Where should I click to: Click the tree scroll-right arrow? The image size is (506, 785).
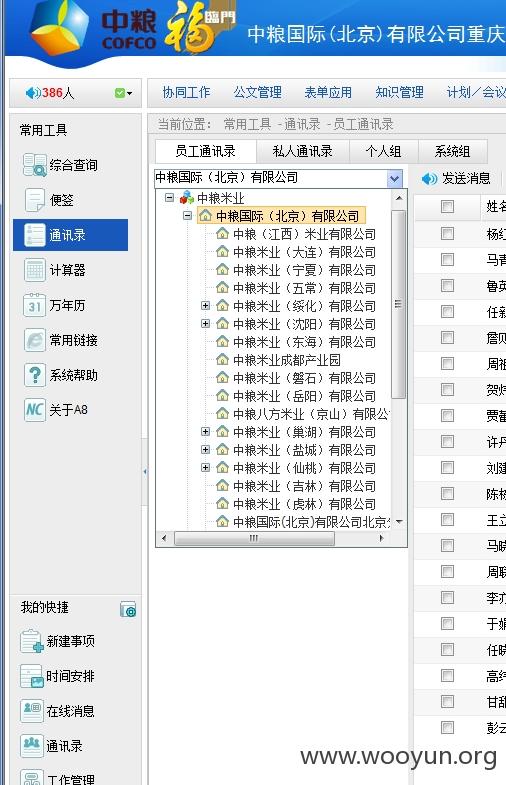point(381,538)
